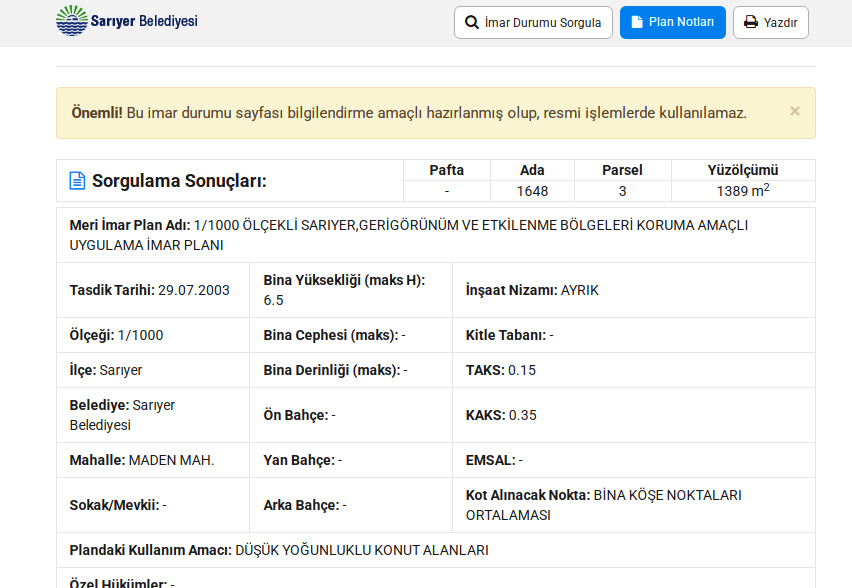Viewport: 852px width, 588px height.
Task: Click the Ön Bahçe cell
Action: pyautogui.click(x=351, y=415)
